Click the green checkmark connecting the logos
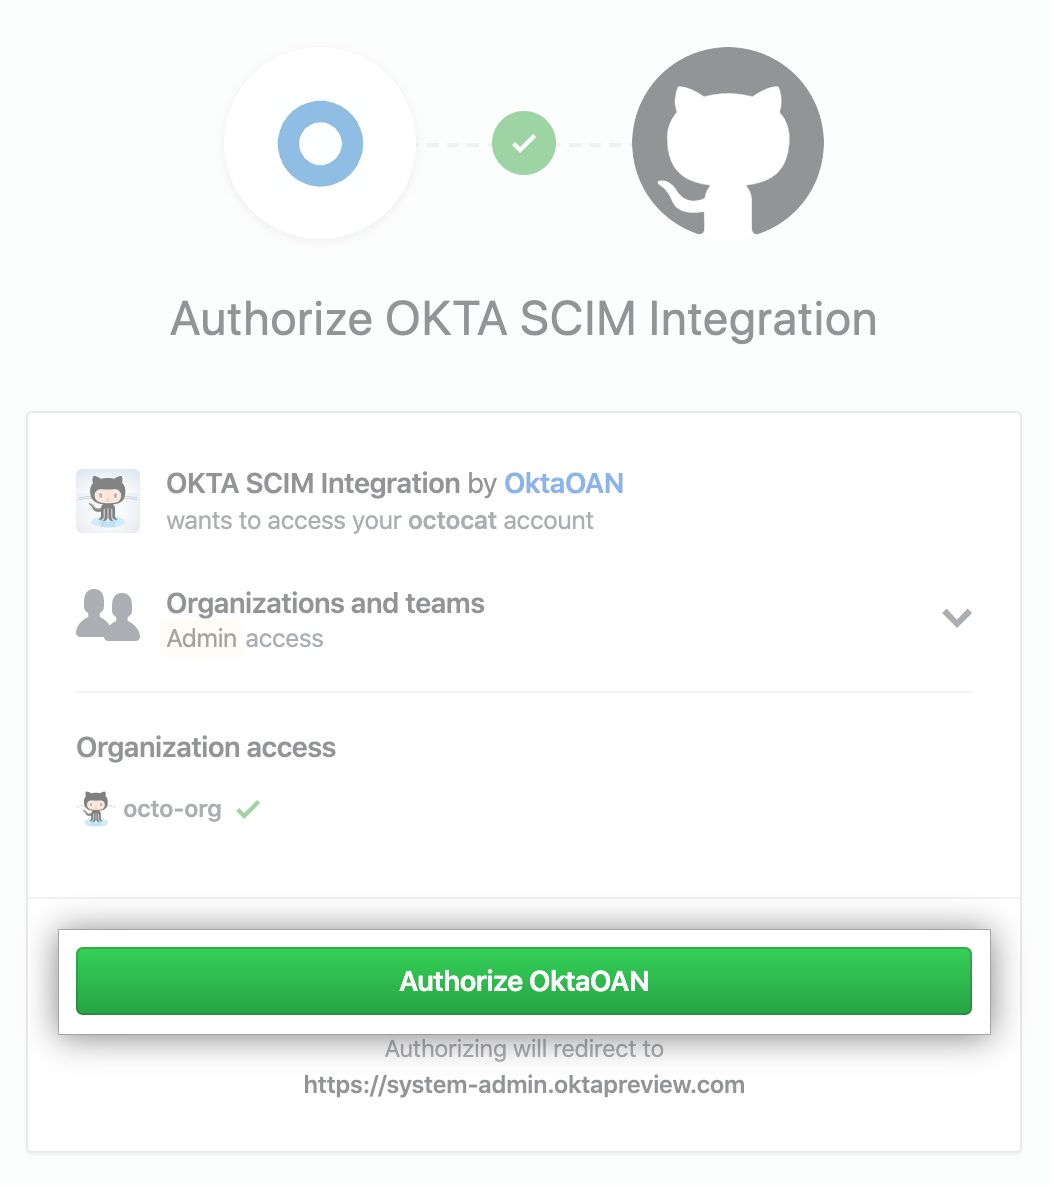The width and height of the screenshot is (1052, 1185). tap(523, 143)
